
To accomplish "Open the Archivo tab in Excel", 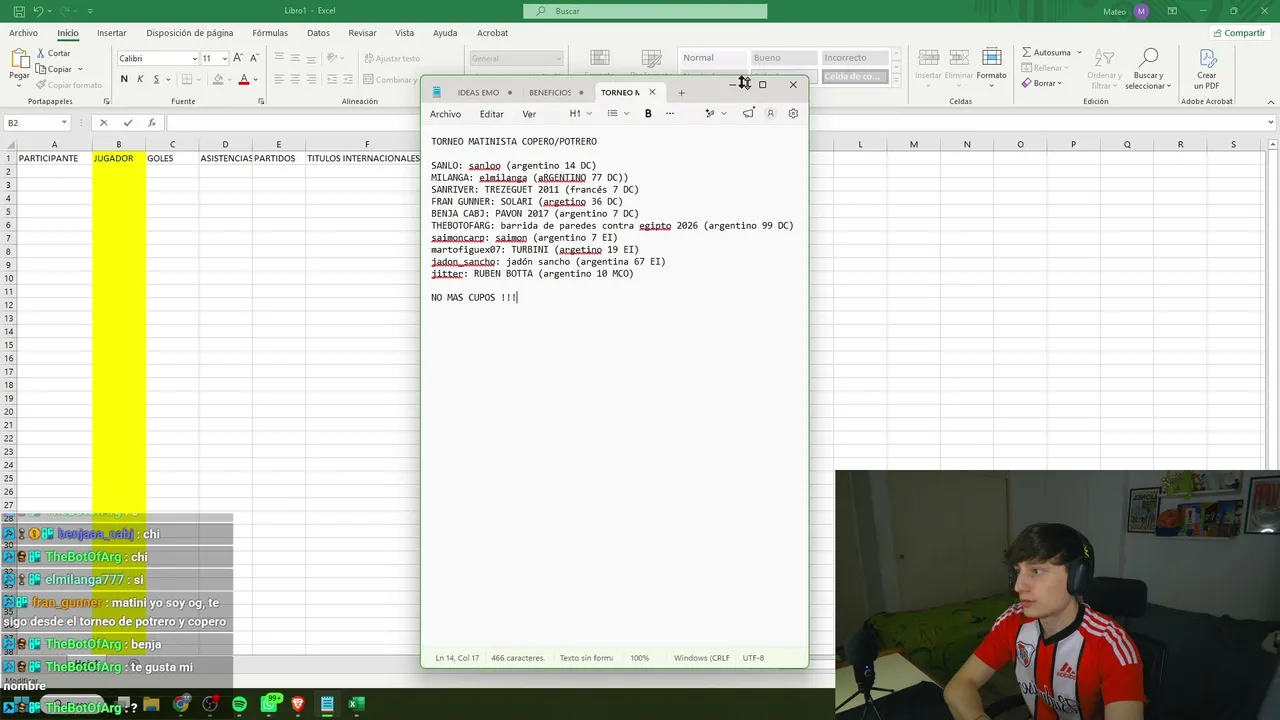I will [x=23, y=33].
